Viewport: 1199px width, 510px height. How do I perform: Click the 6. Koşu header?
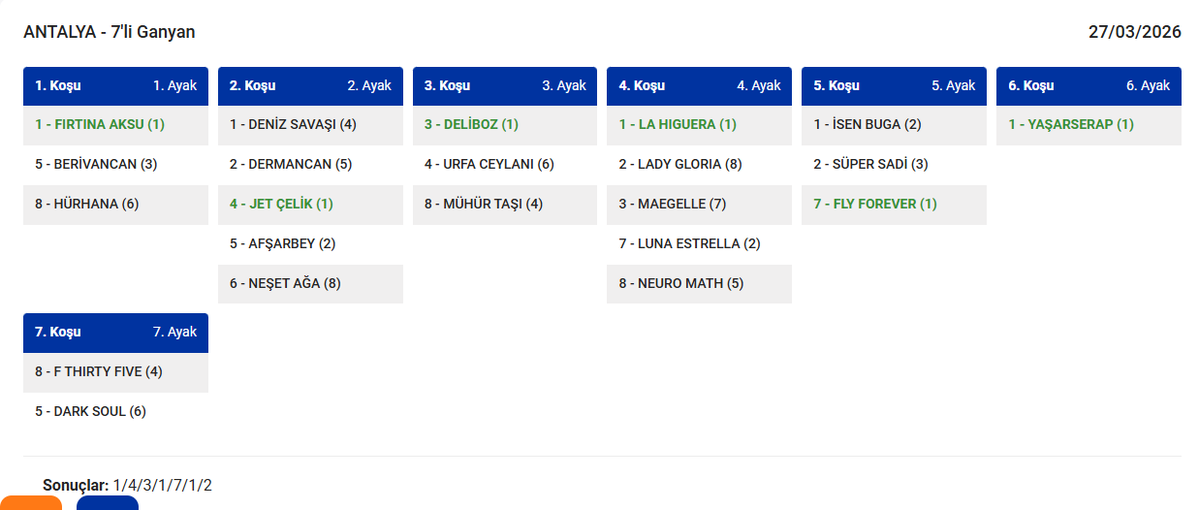pyautogui.click(x=1089, y=86)
